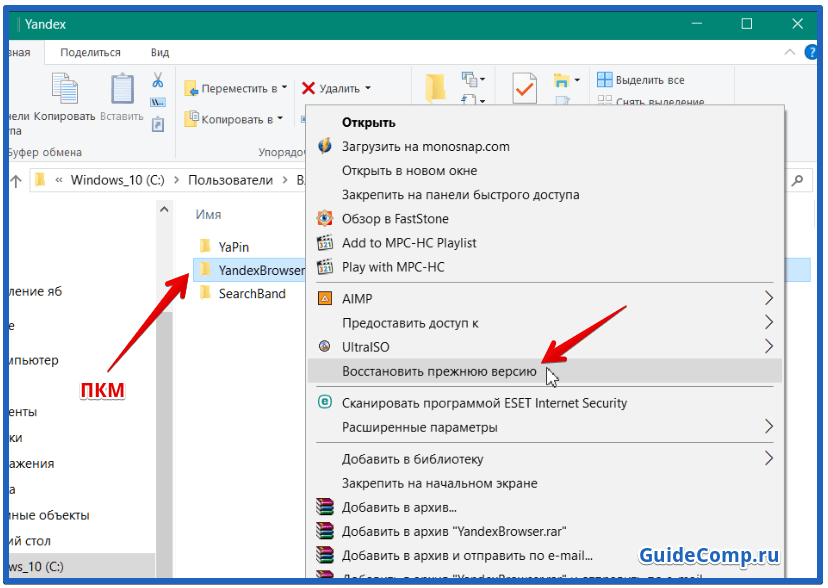Select the YaPin folder name

click(233, 247)
